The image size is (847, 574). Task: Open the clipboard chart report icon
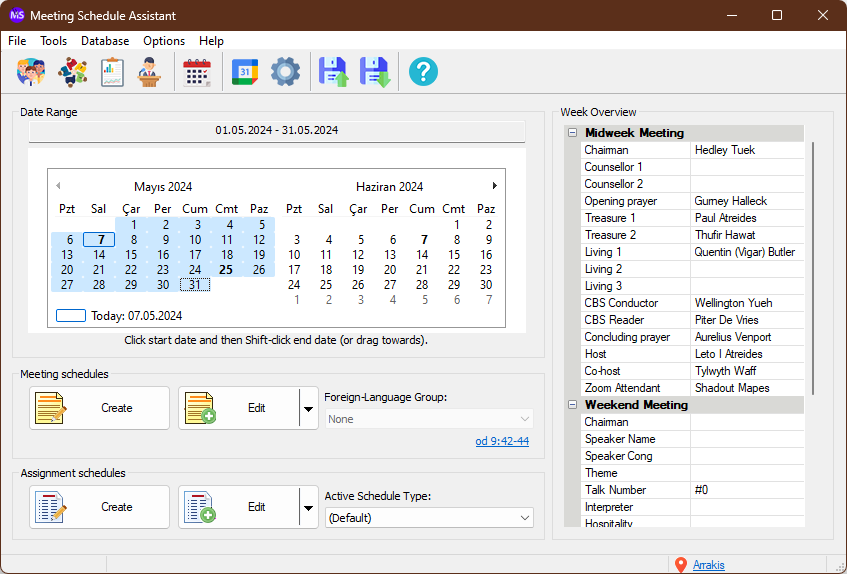112,72
